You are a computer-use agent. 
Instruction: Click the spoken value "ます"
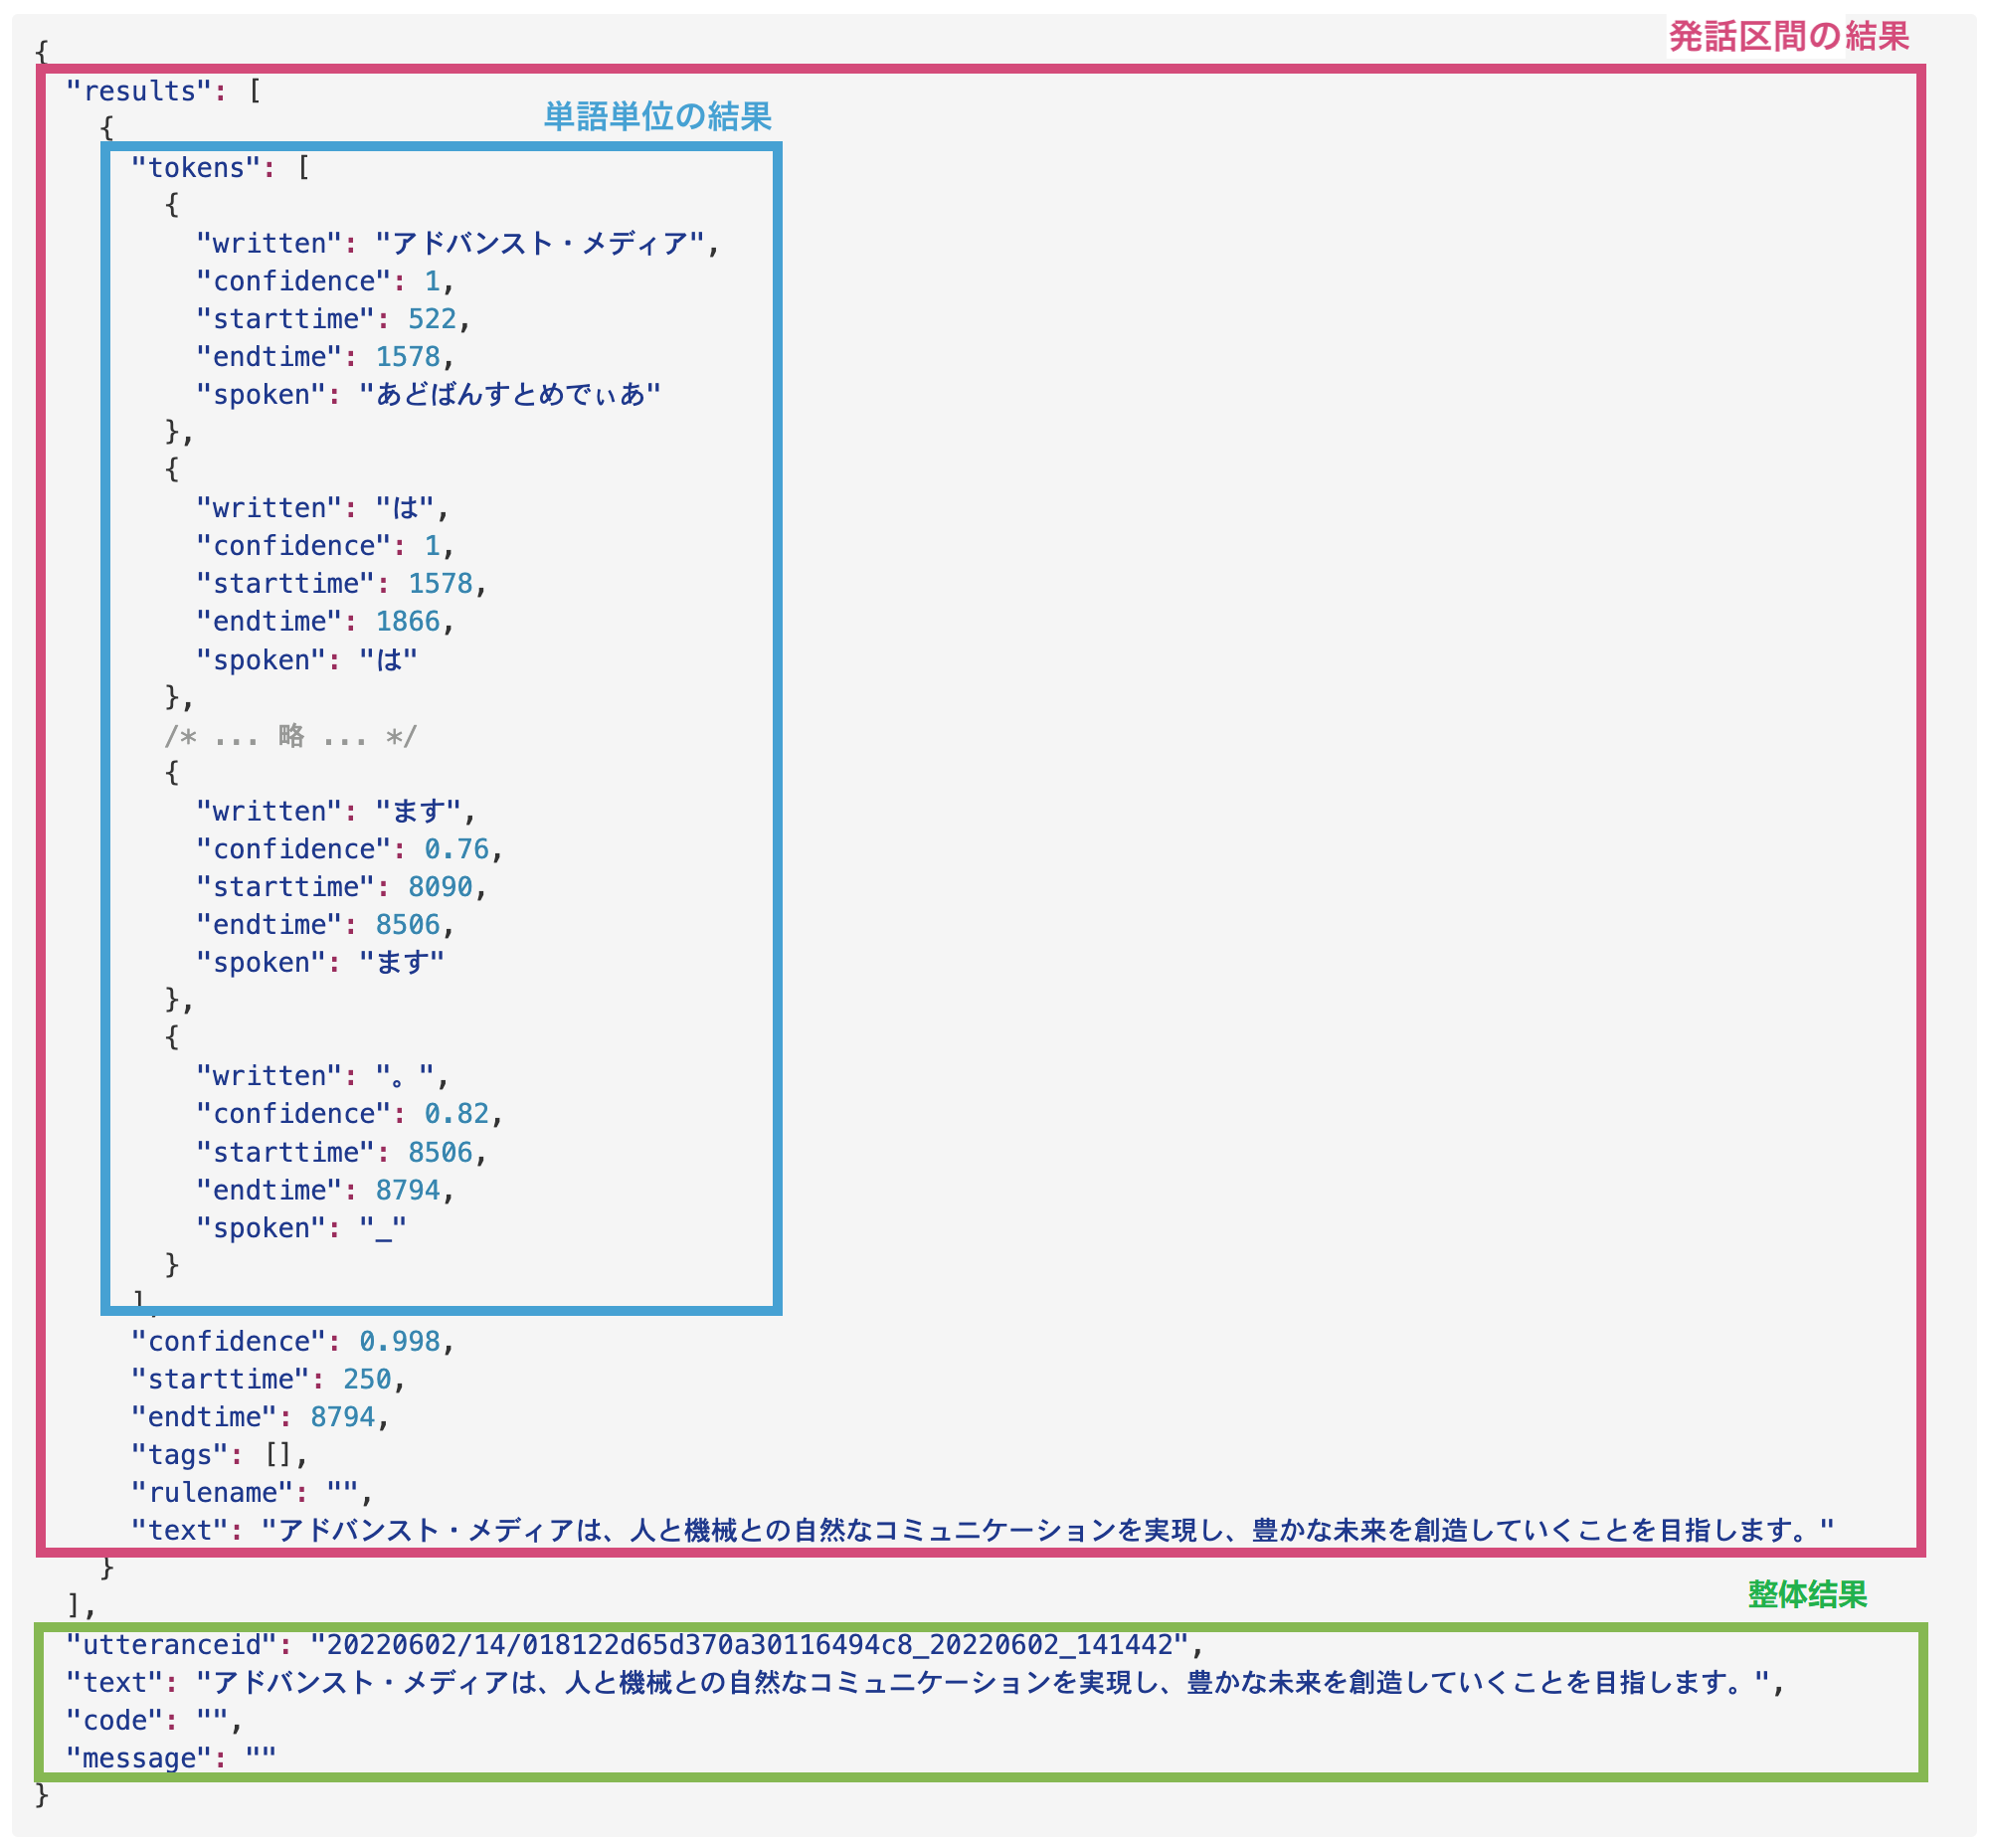pos(402,963)
